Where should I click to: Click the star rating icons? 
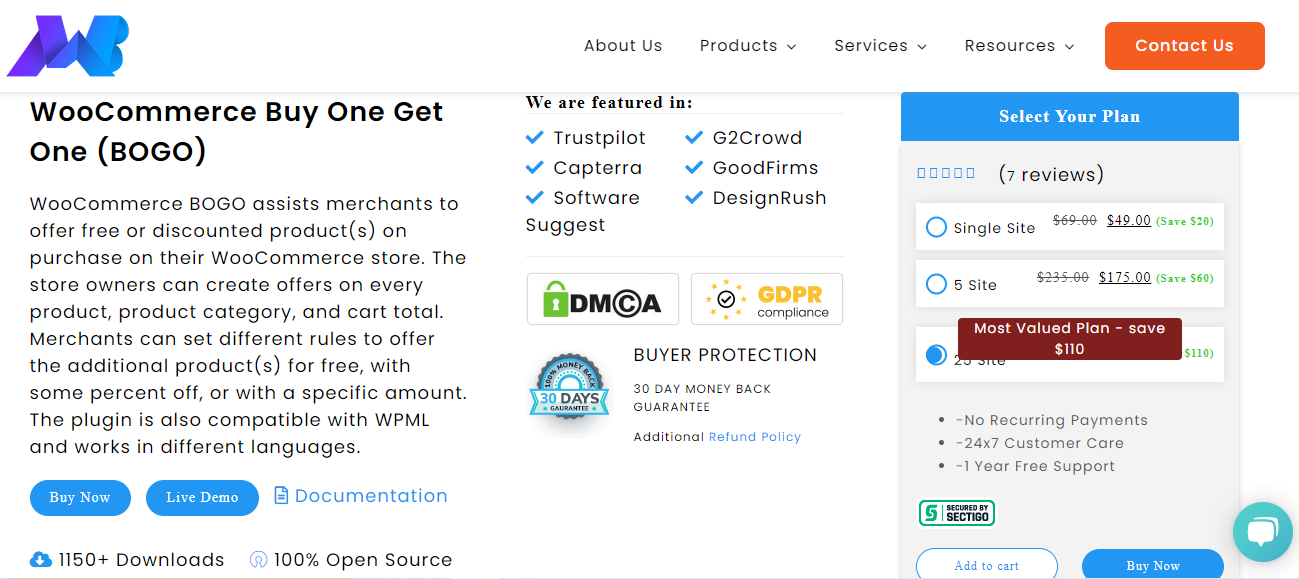click(946, 173)
